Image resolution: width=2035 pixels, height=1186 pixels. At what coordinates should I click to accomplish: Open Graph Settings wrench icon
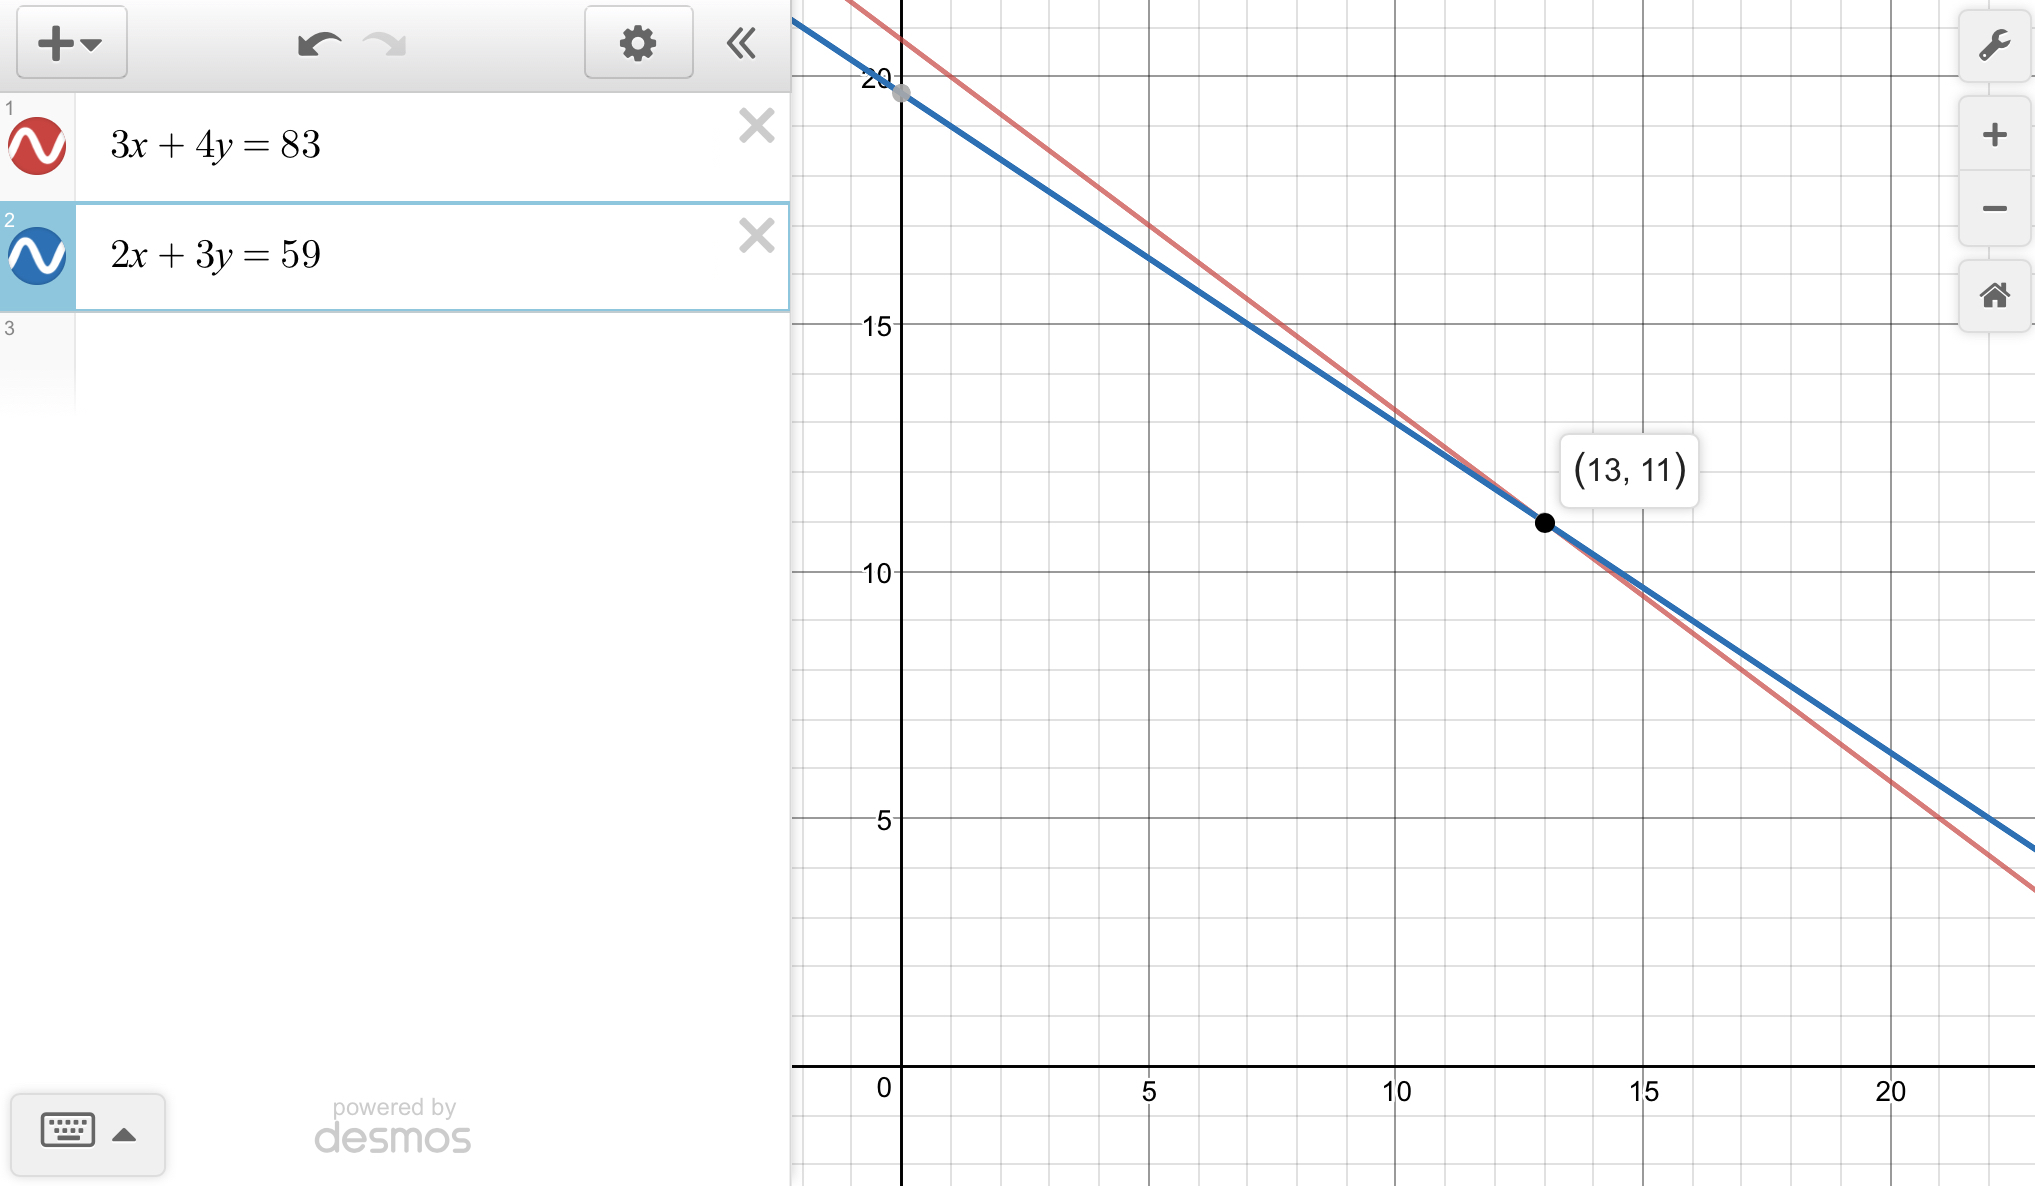click(x=1994, y=45)
